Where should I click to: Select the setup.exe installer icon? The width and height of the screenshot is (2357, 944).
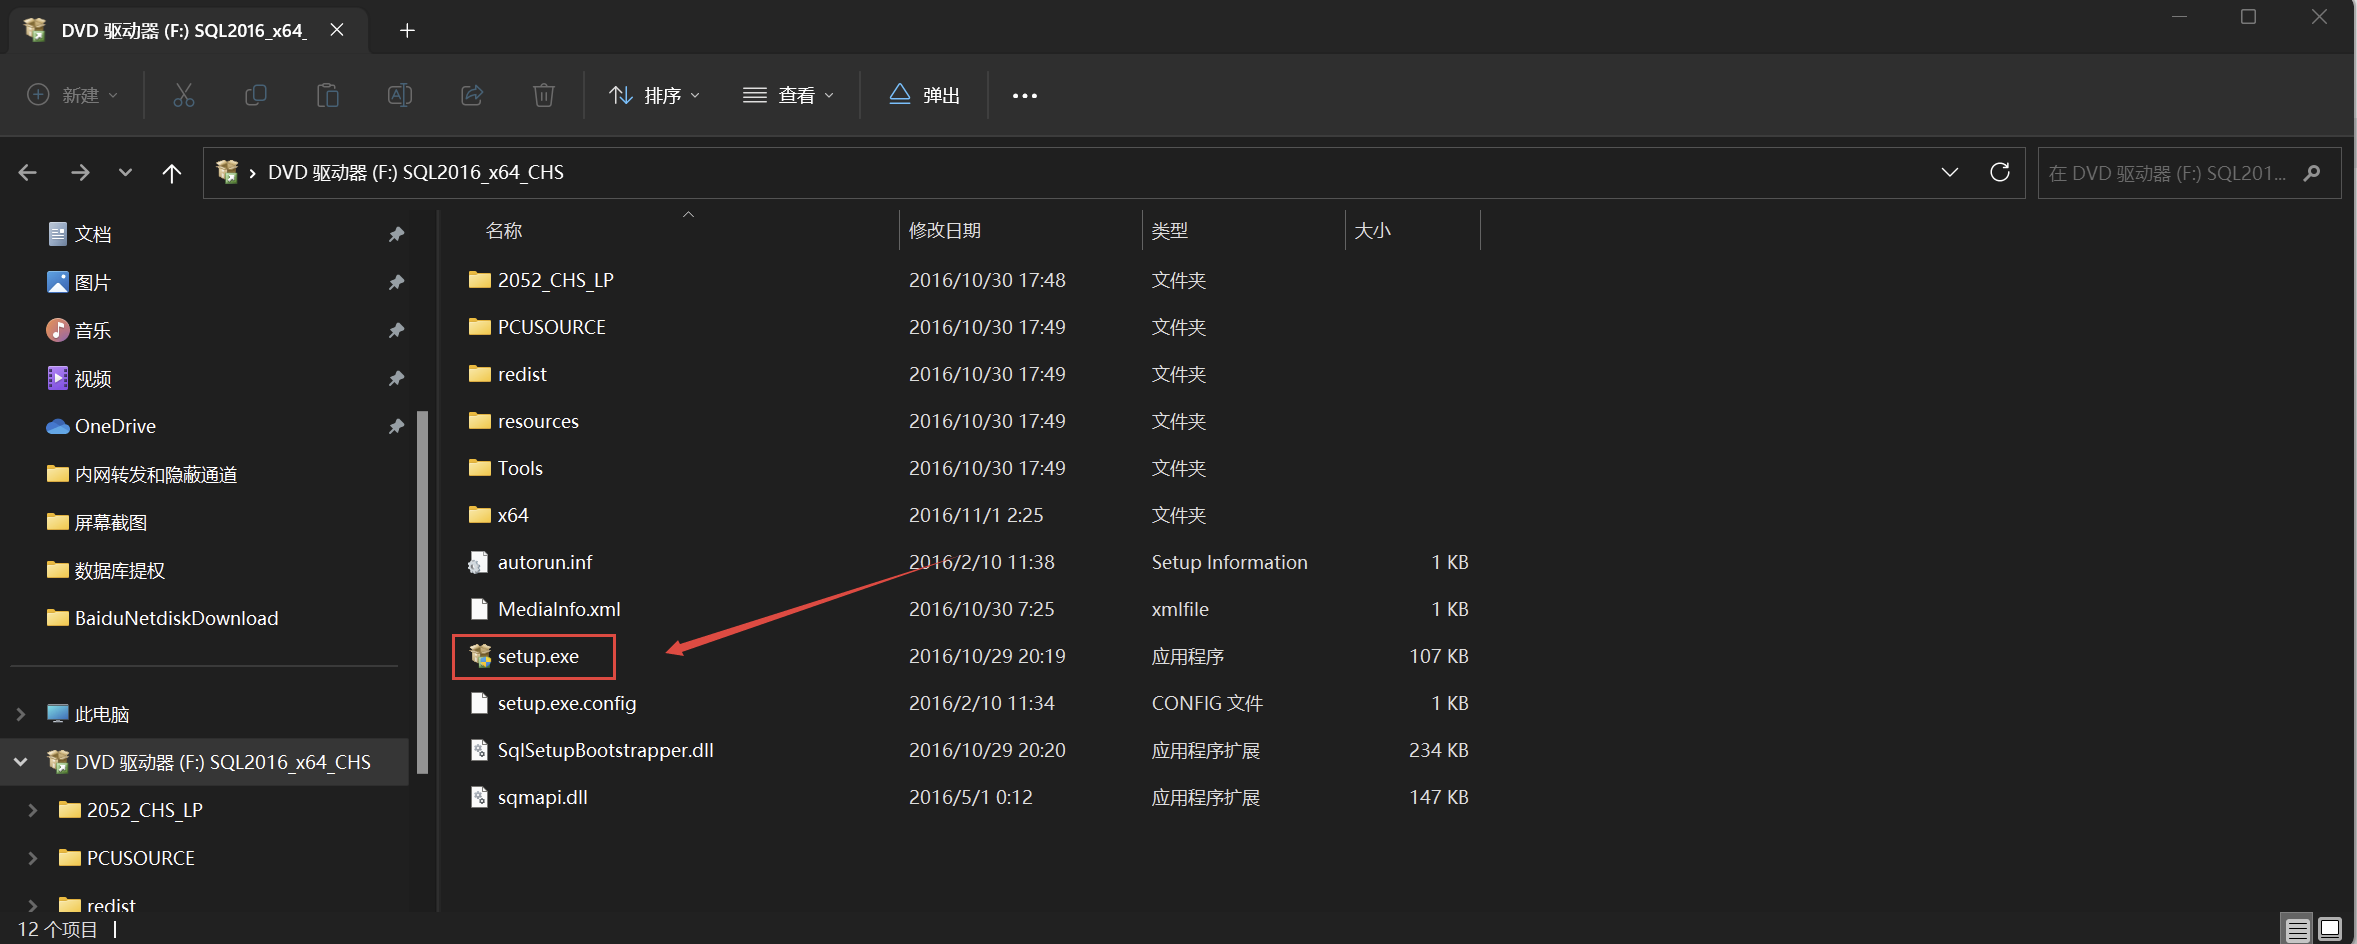480,656
